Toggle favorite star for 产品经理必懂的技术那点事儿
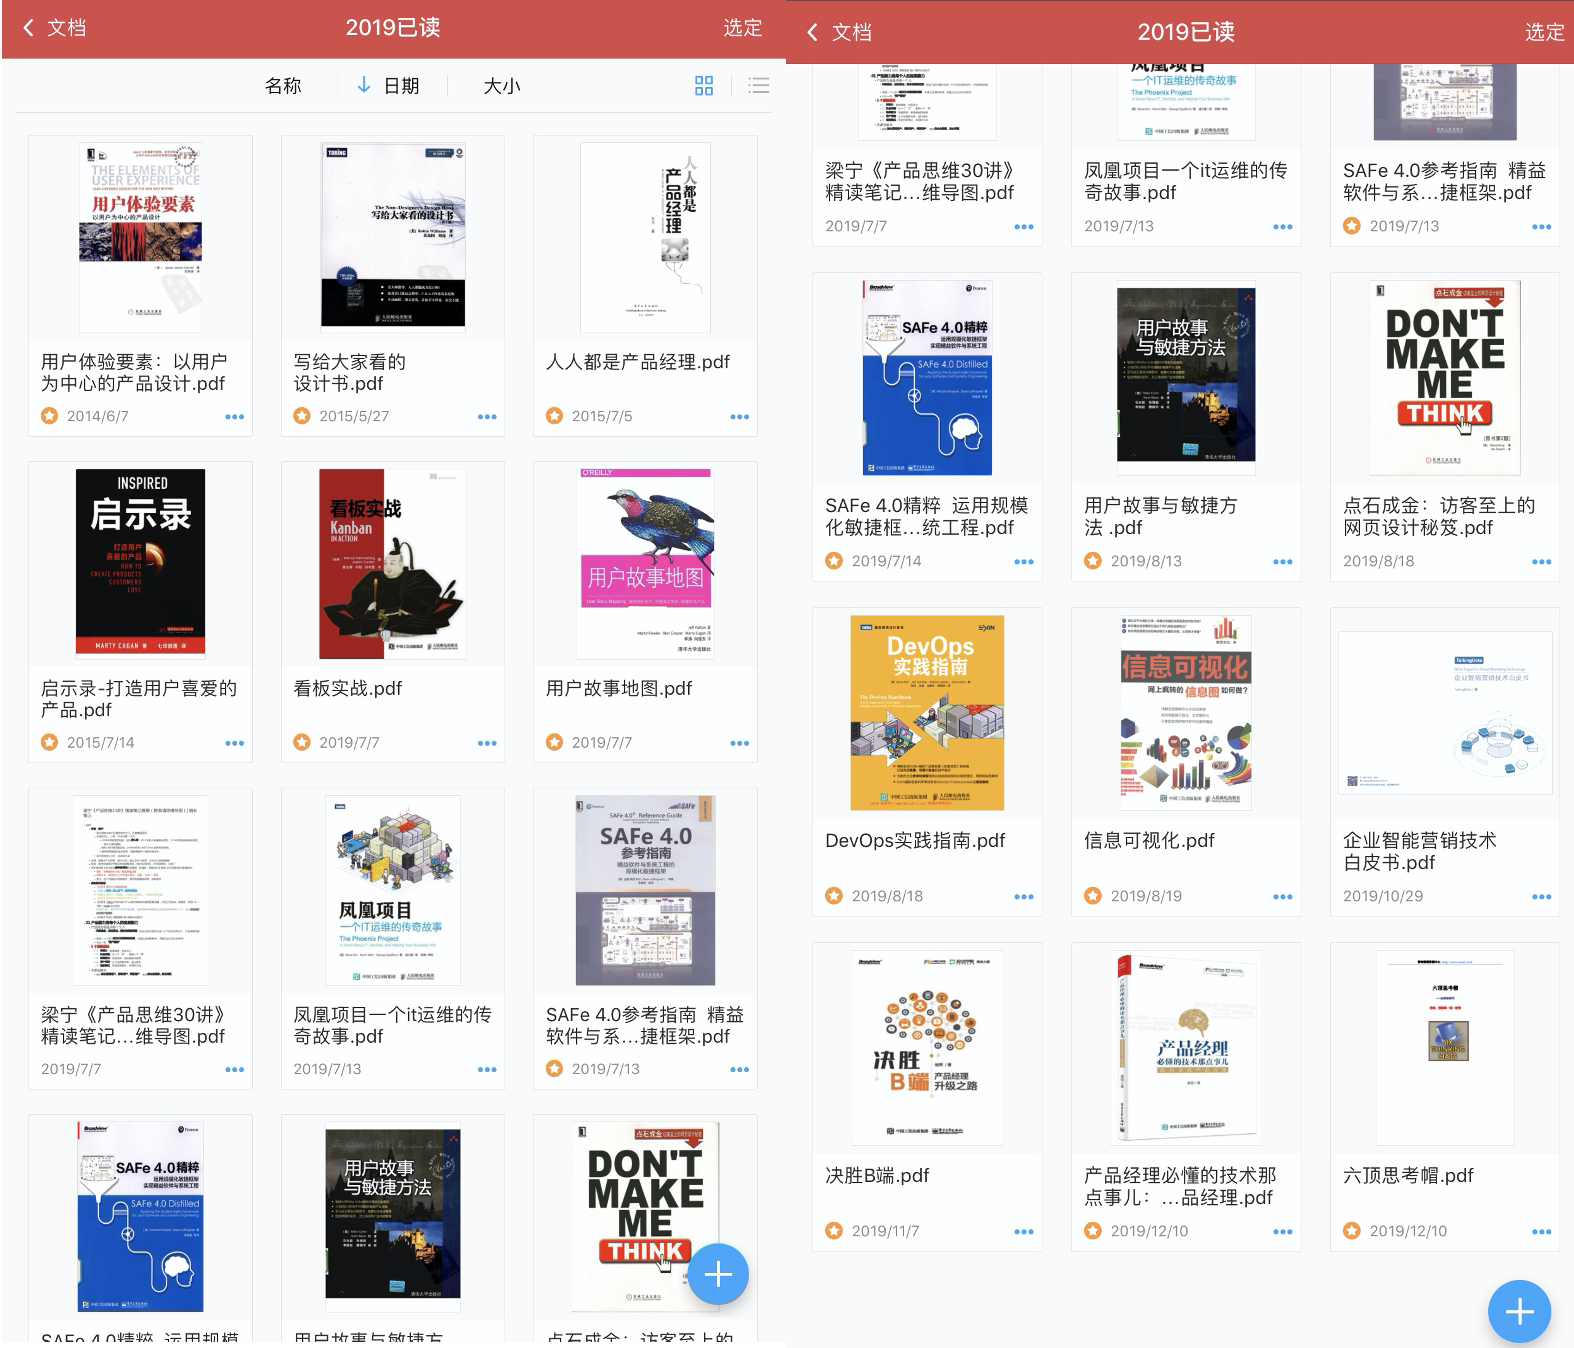Viewport: 1574px width, 1348px height. pyautogui.click(x=1093, y=1231)
